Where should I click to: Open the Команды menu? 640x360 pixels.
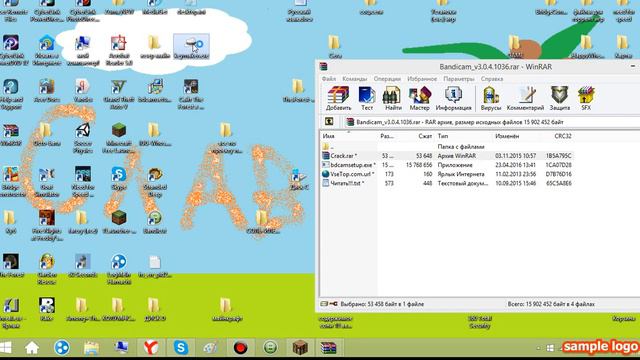pos(355,79)
